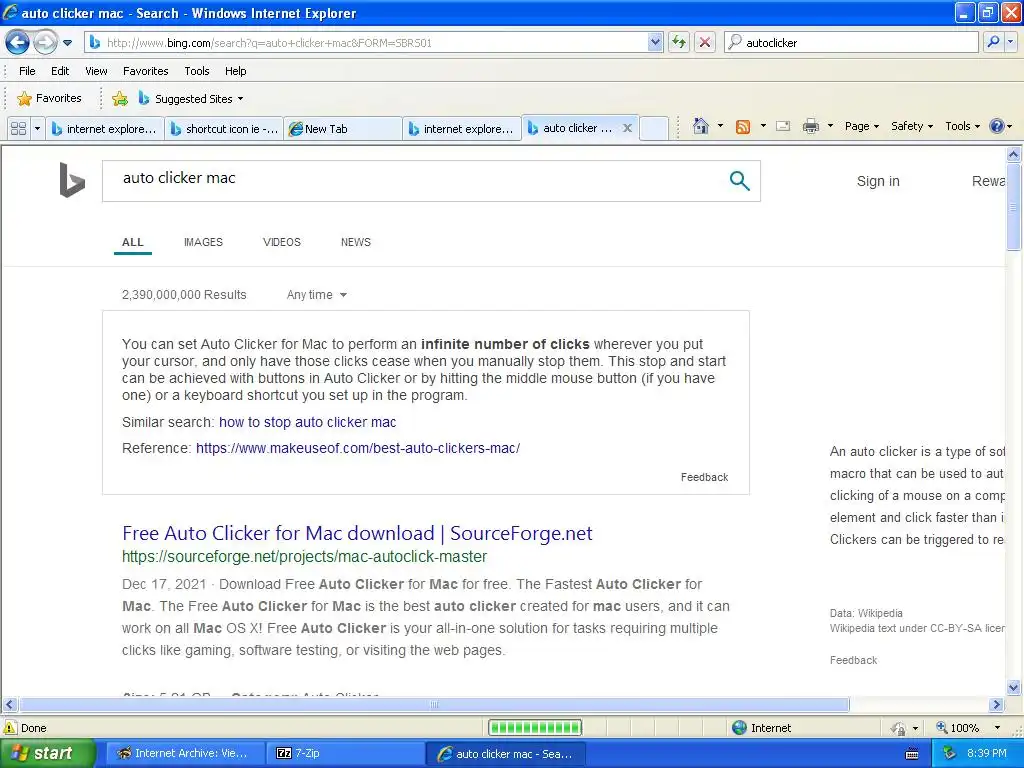This screenshot has width=1024, height=768.
Task: Open Free Auto Clicker SourceForge result
Action: (x=357, y=533)
